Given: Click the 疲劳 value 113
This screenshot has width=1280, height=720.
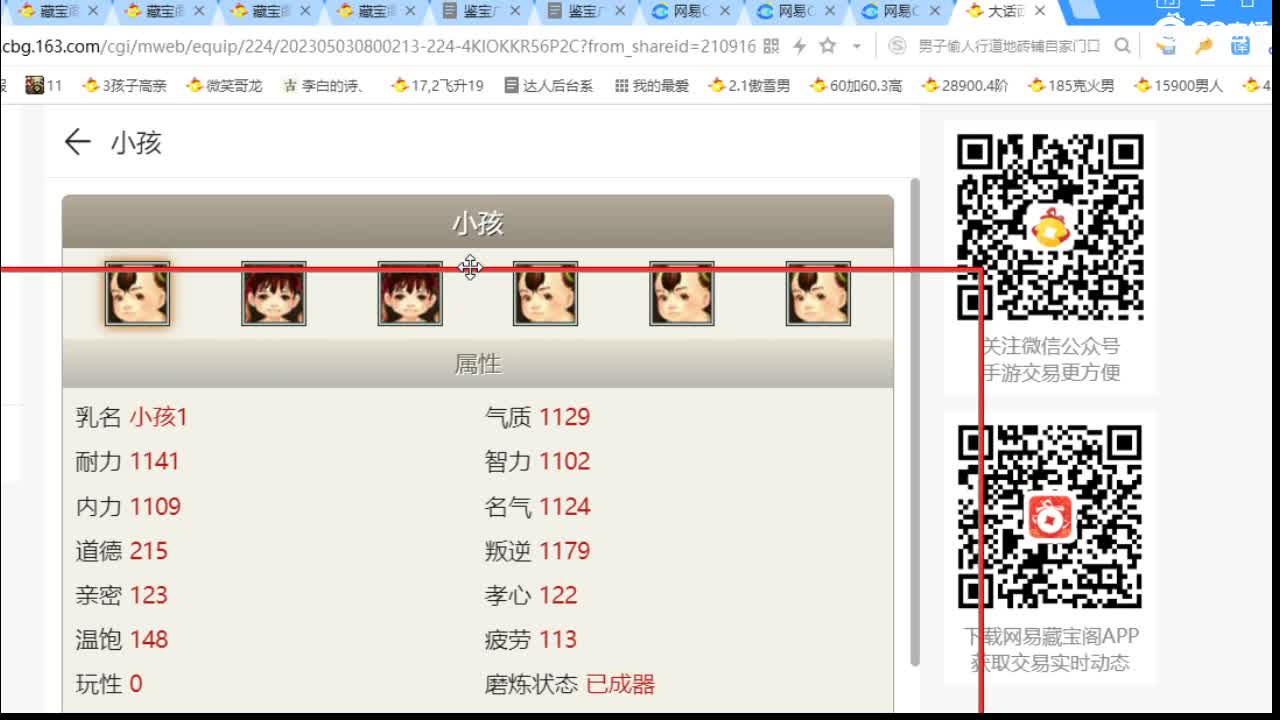Looking at the screenshot, I should (x=558, y=639).
